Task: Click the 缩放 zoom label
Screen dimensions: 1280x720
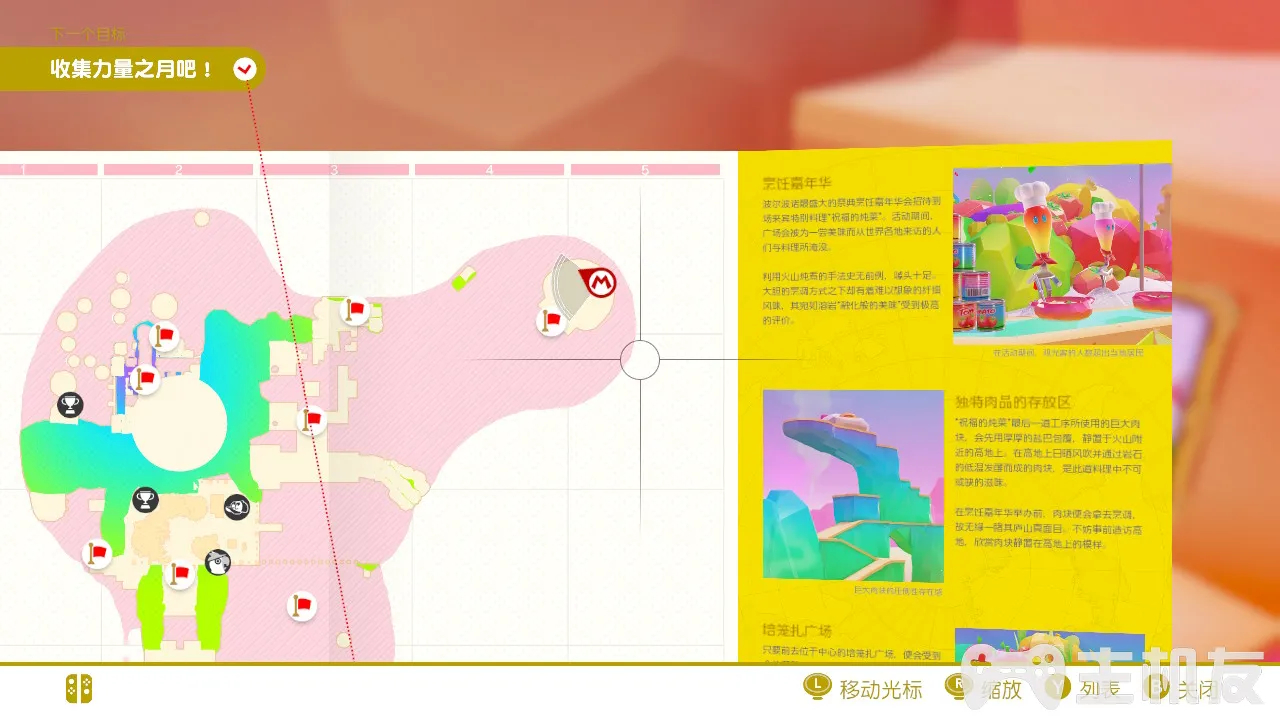Action: click(x=1001, y=689)
